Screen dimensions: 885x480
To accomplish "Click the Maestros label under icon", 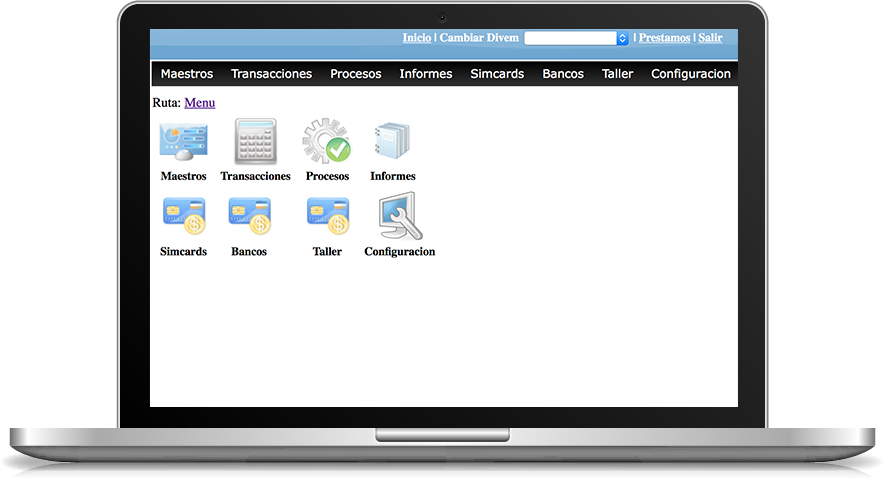I will 183,176.
